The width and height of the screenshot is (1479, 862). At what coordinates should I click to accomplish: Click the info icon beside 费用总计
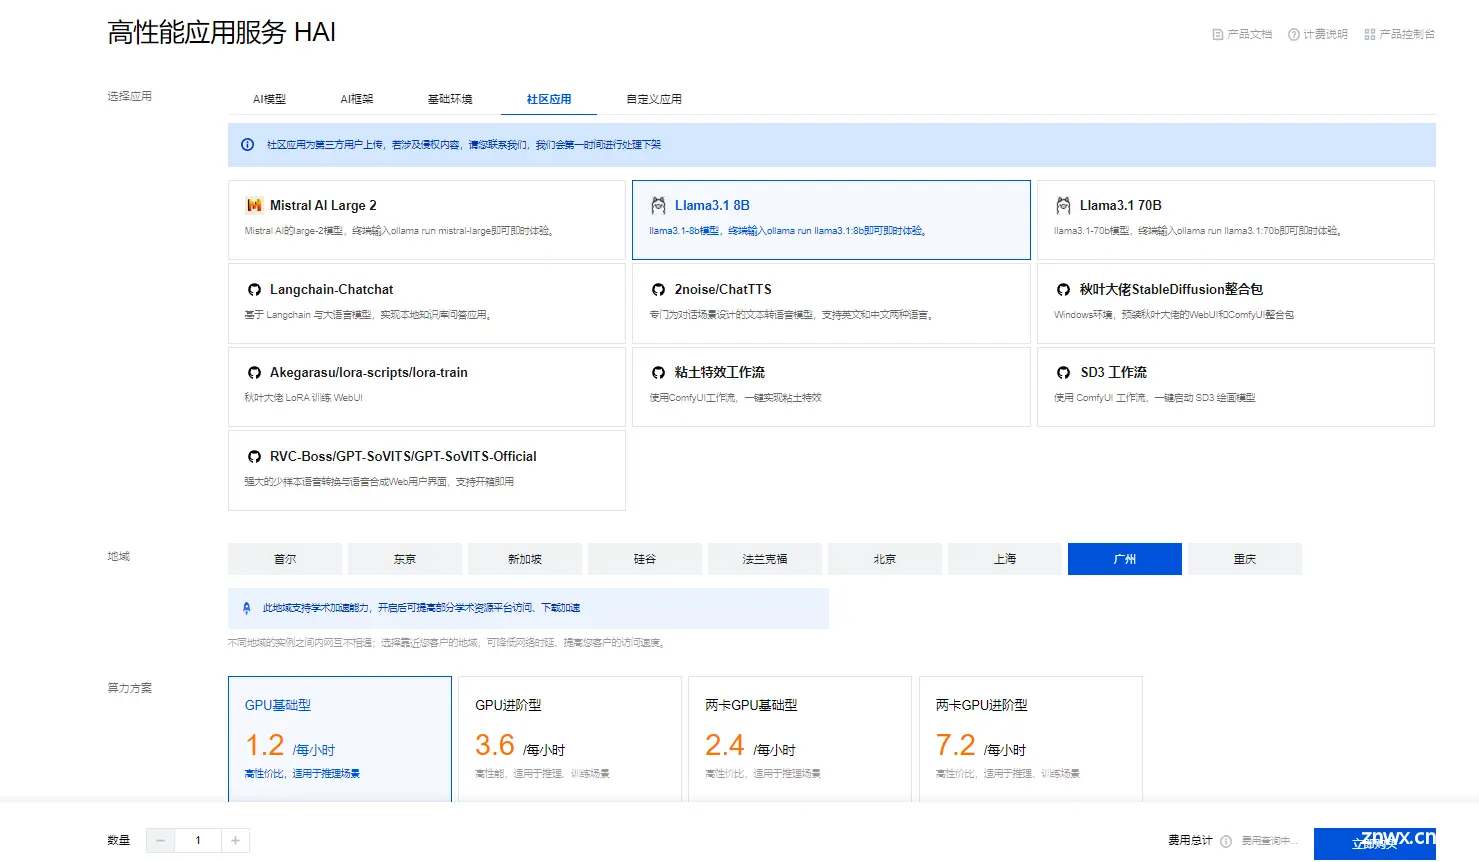1226,841
